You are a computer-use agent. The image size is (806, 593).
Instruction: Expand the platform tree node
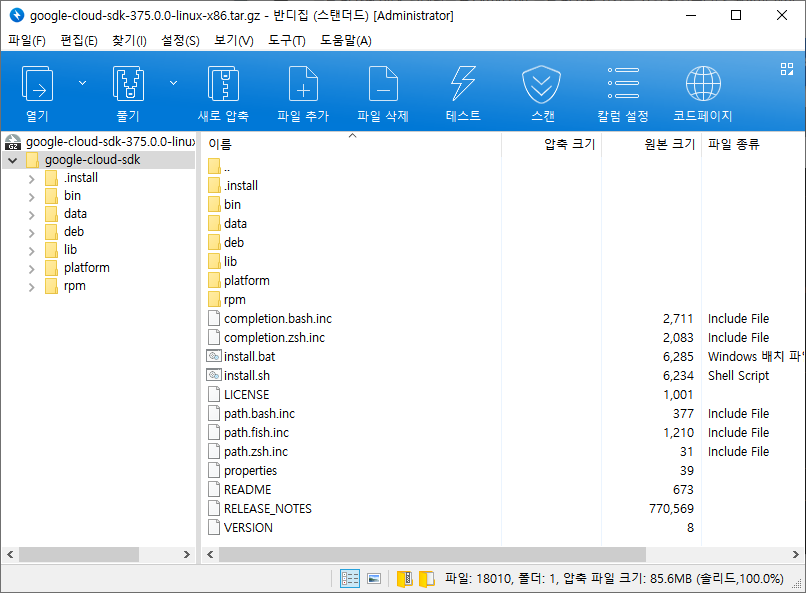click(31, 269)
